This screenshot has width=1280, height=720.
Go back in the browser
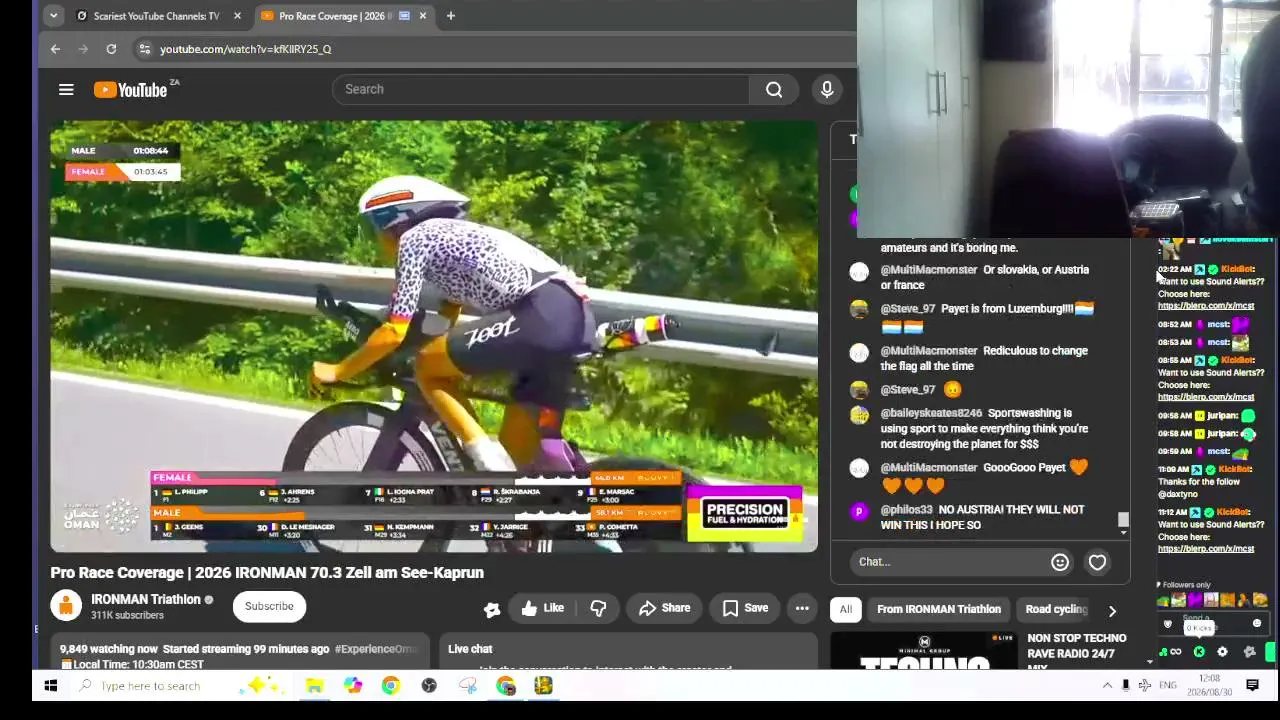[55, 49]
